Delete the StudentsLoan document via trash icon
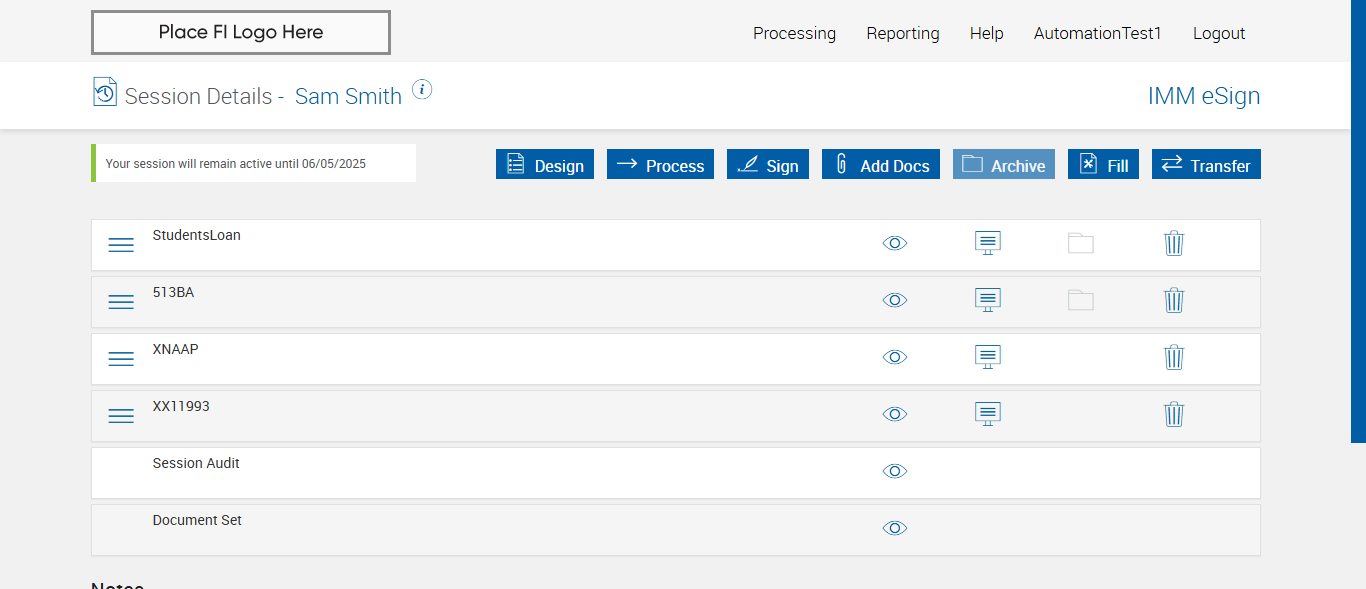Image resolution: width=1366 pixels, height=589 pixels. (1174, 243)
